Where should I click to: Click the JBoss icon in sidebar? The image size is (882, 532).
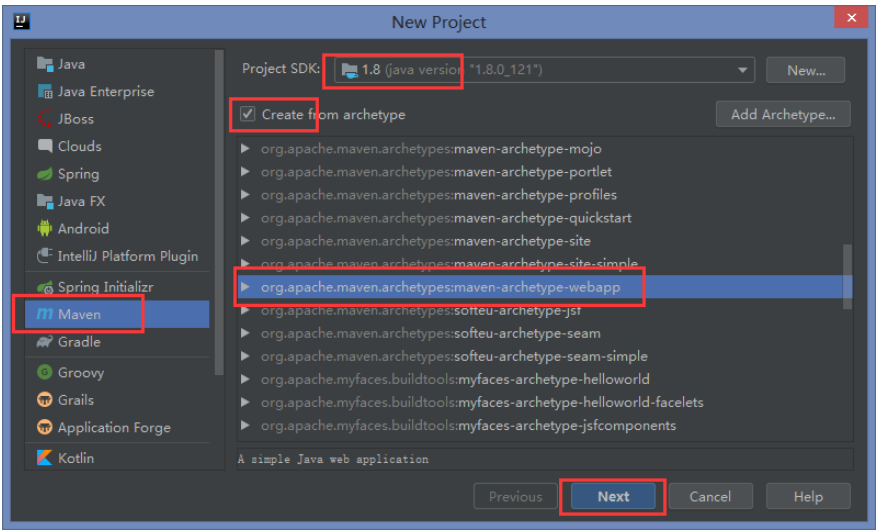click(x=44, y=119)
